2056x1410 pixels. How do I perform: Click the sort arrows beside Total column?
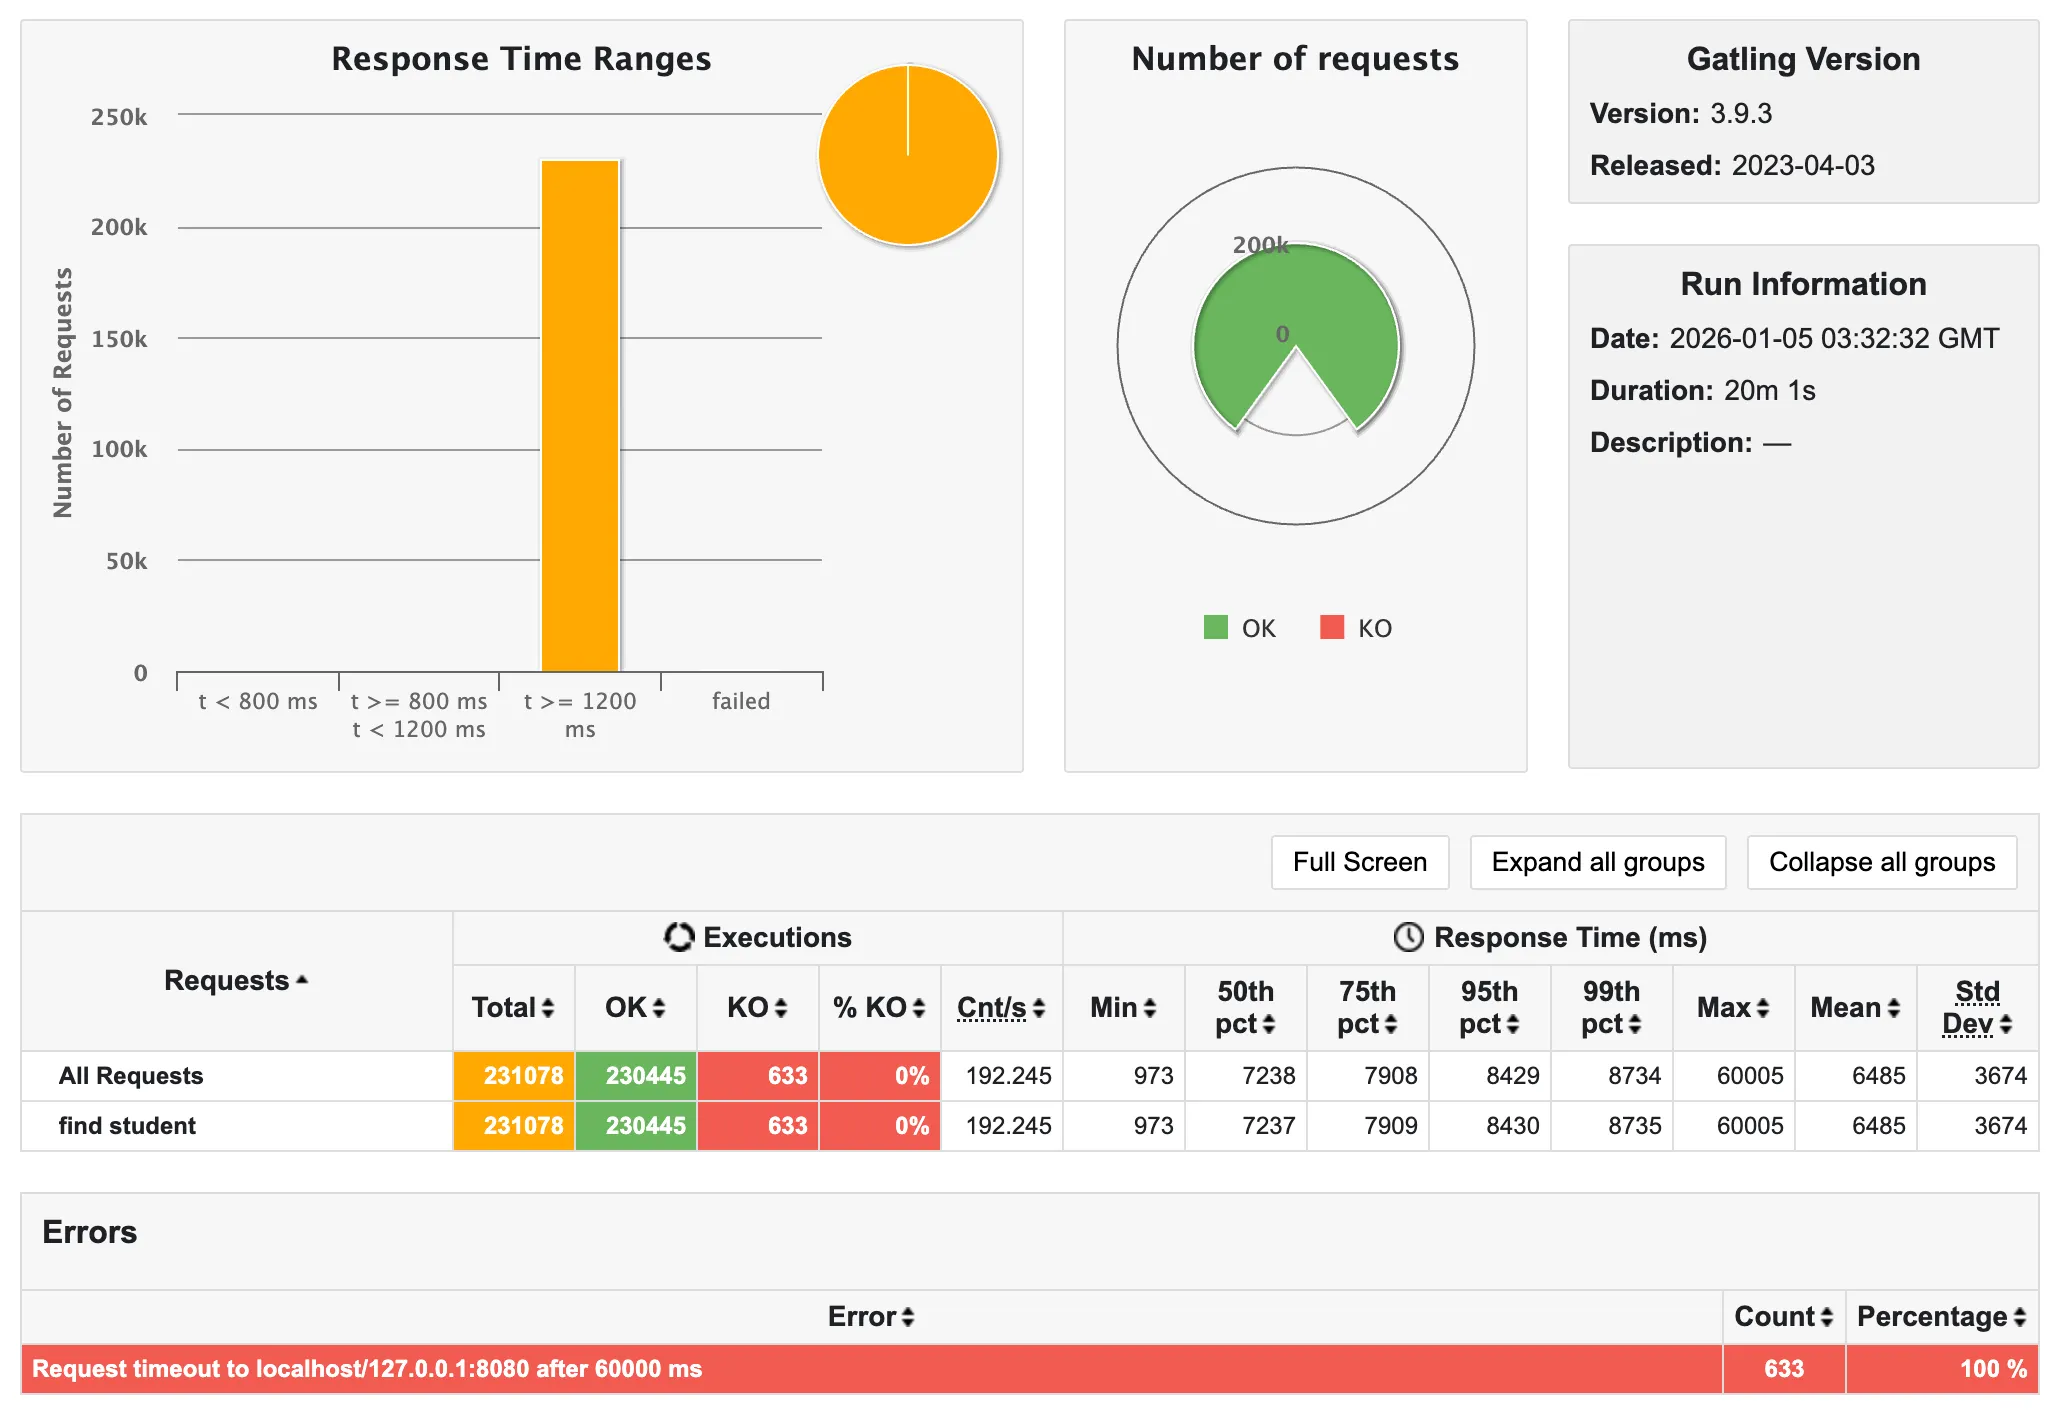coord(547,1008)
